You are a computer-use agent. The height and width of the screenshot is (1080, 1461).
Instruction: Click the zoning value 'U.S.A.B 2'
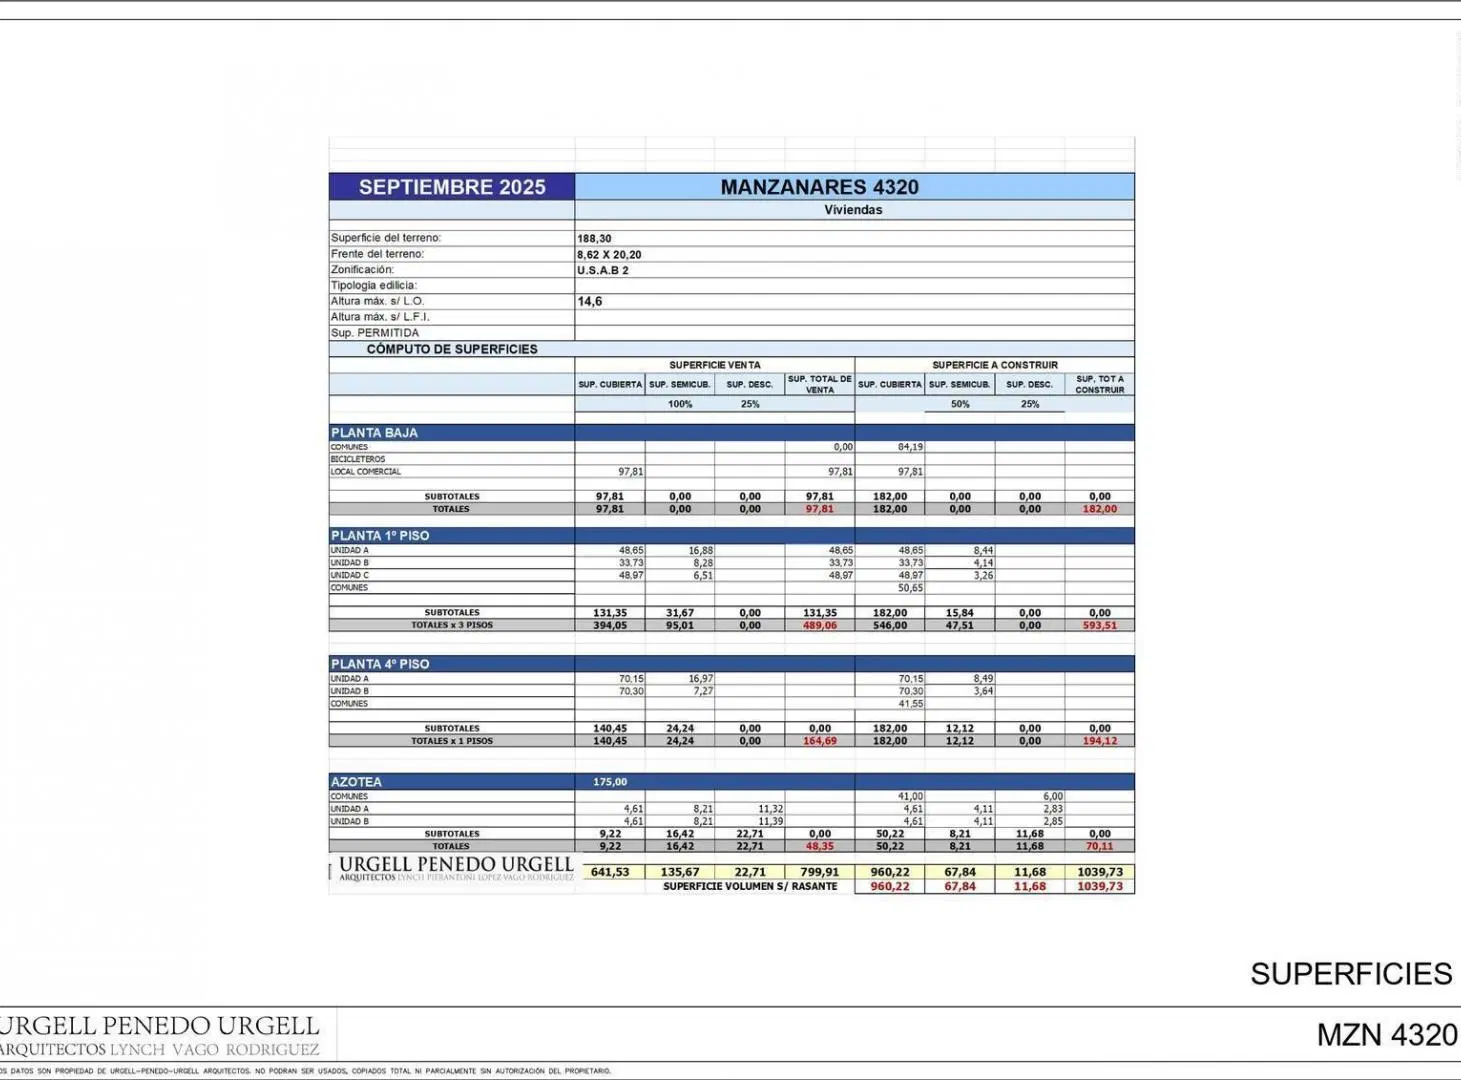[x=603, y=271]
